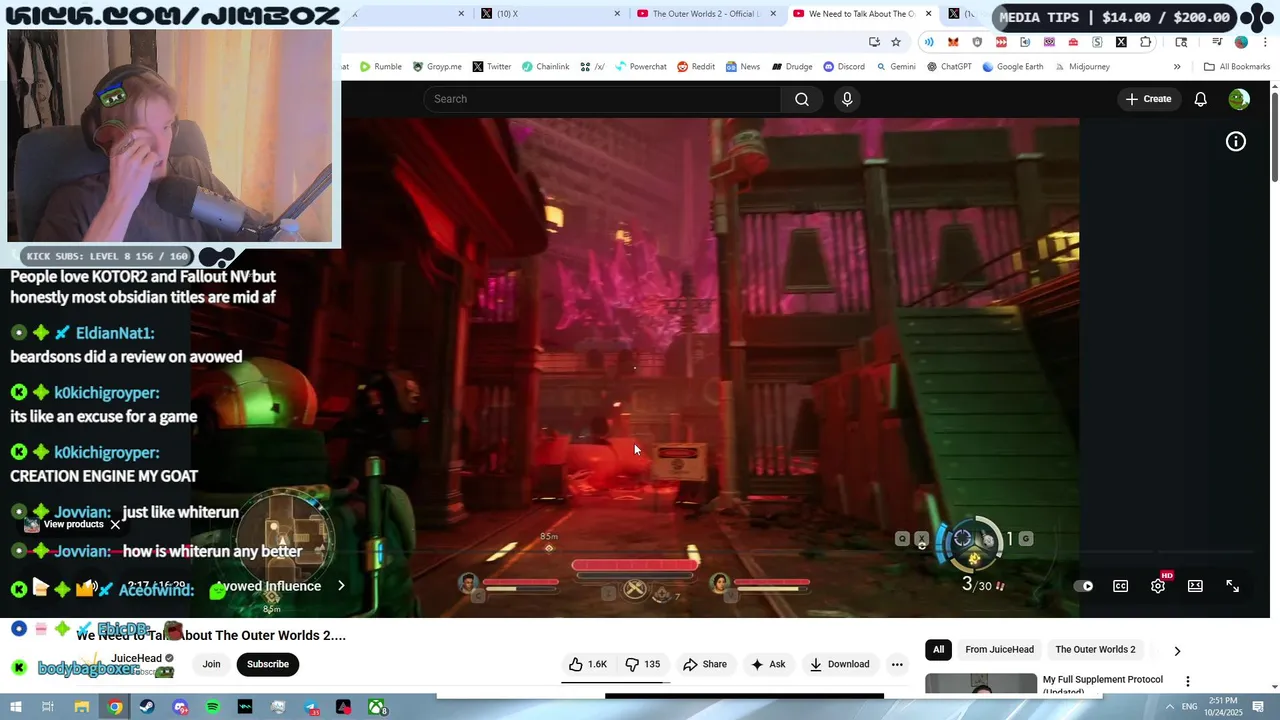Dislike the video with thumbs down

coord(643,664)
